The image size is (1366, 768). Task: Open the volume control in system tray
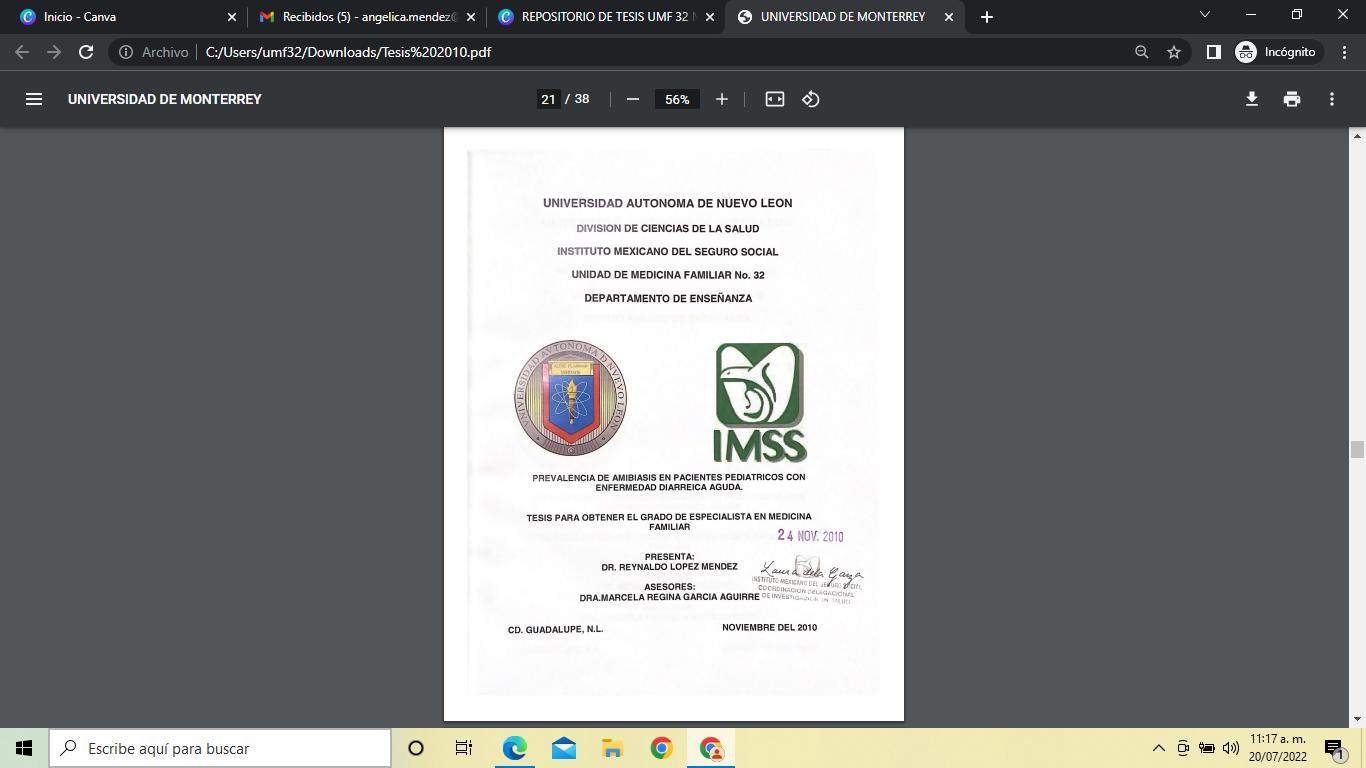click(1231, 748)
